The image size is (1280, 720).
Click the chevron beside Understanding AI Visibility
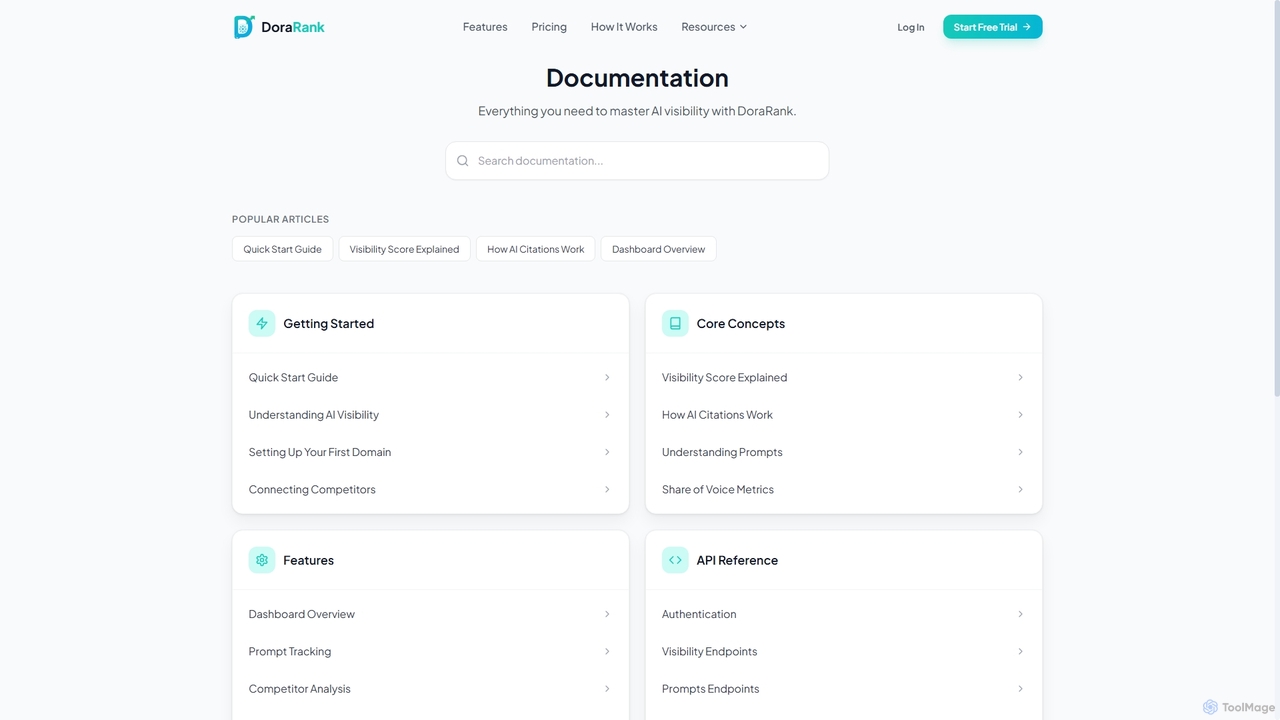coord(607,415)
